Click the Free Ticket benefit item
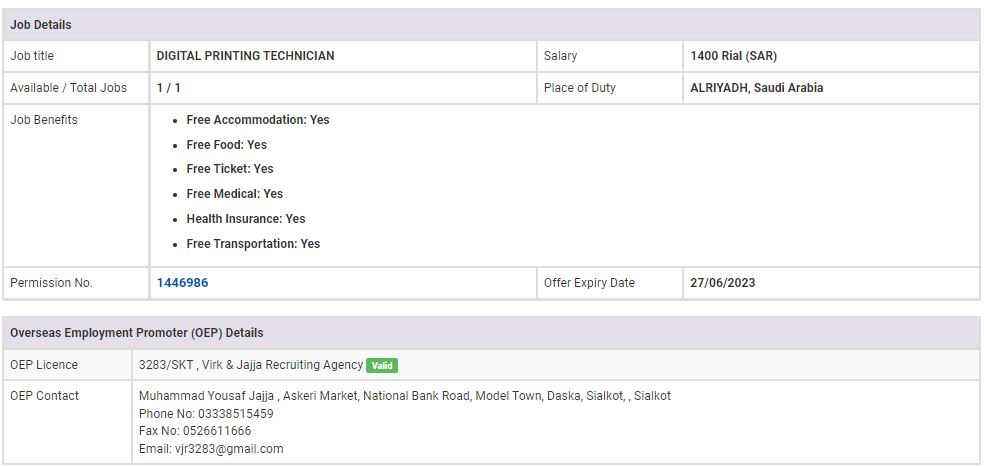The height and width of the screenshot is (467, 985). tap(229, 169)
